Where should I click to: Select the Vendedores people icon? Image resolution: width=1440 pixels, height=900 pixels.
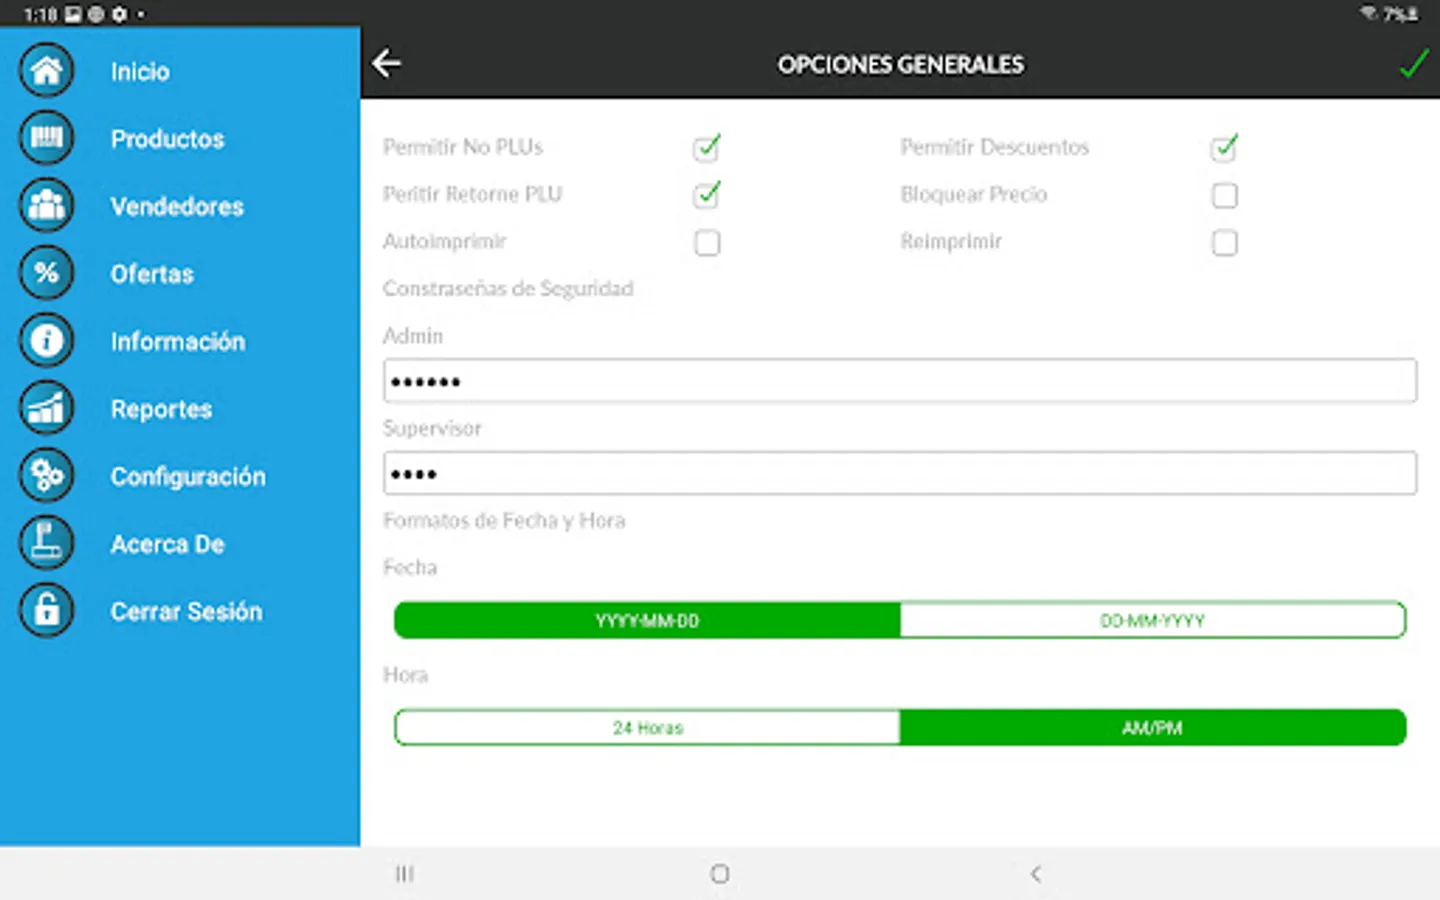[x=46, y=206]
